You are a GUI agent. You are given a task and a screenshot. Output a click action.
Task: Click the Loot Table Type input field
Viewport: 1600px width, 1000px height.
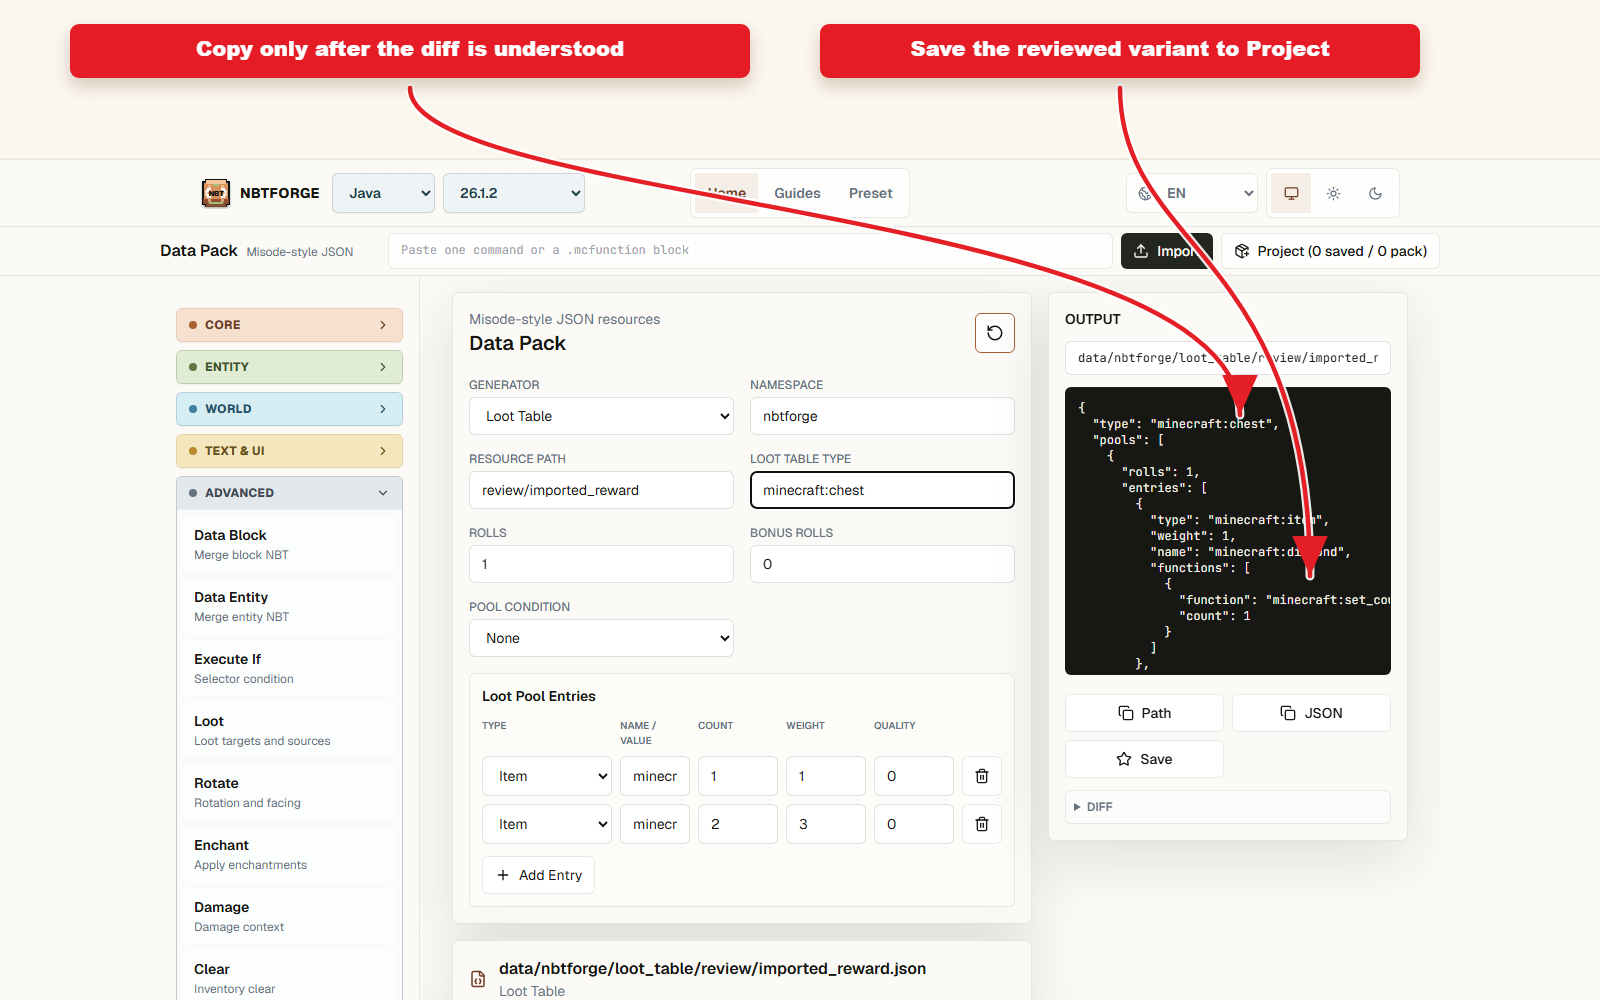point(882,490)
